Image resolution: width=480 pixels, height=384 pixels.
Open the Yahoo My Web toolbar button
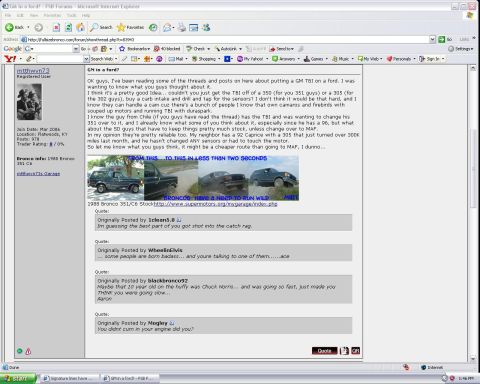(369, 59)
